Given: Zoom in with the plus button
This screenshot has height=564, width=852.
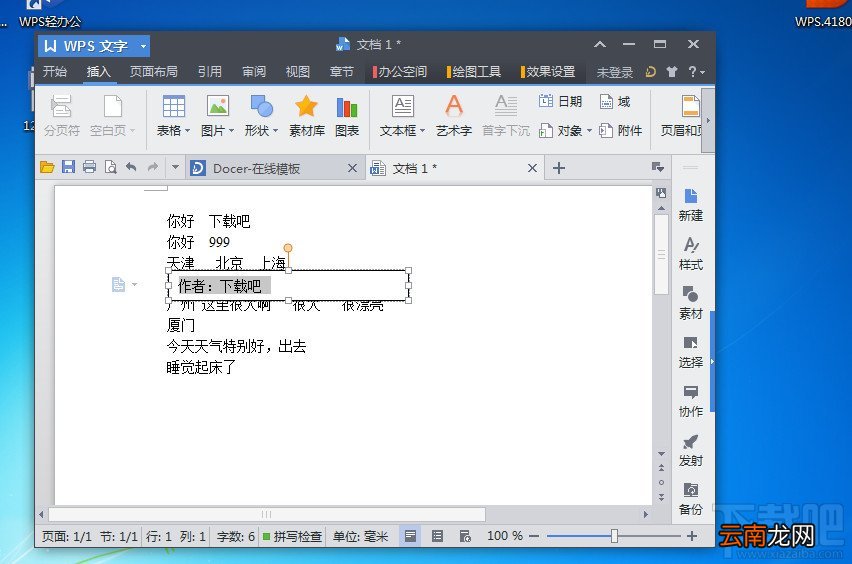Looking at the screenshot, I should [x=692, y=536].
